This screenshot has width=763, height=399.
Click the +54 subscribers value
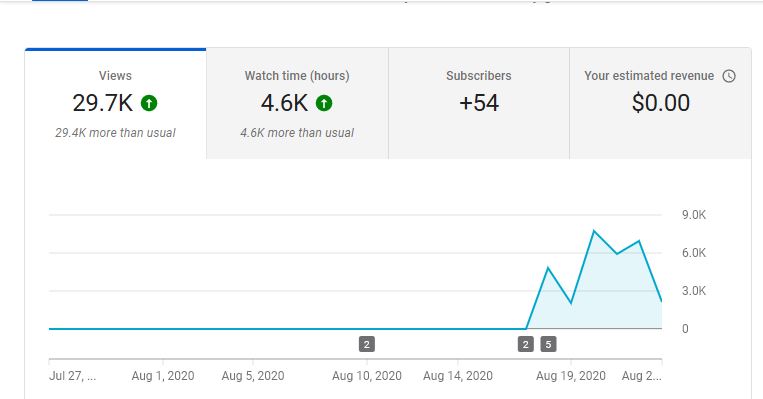point(479,103)
